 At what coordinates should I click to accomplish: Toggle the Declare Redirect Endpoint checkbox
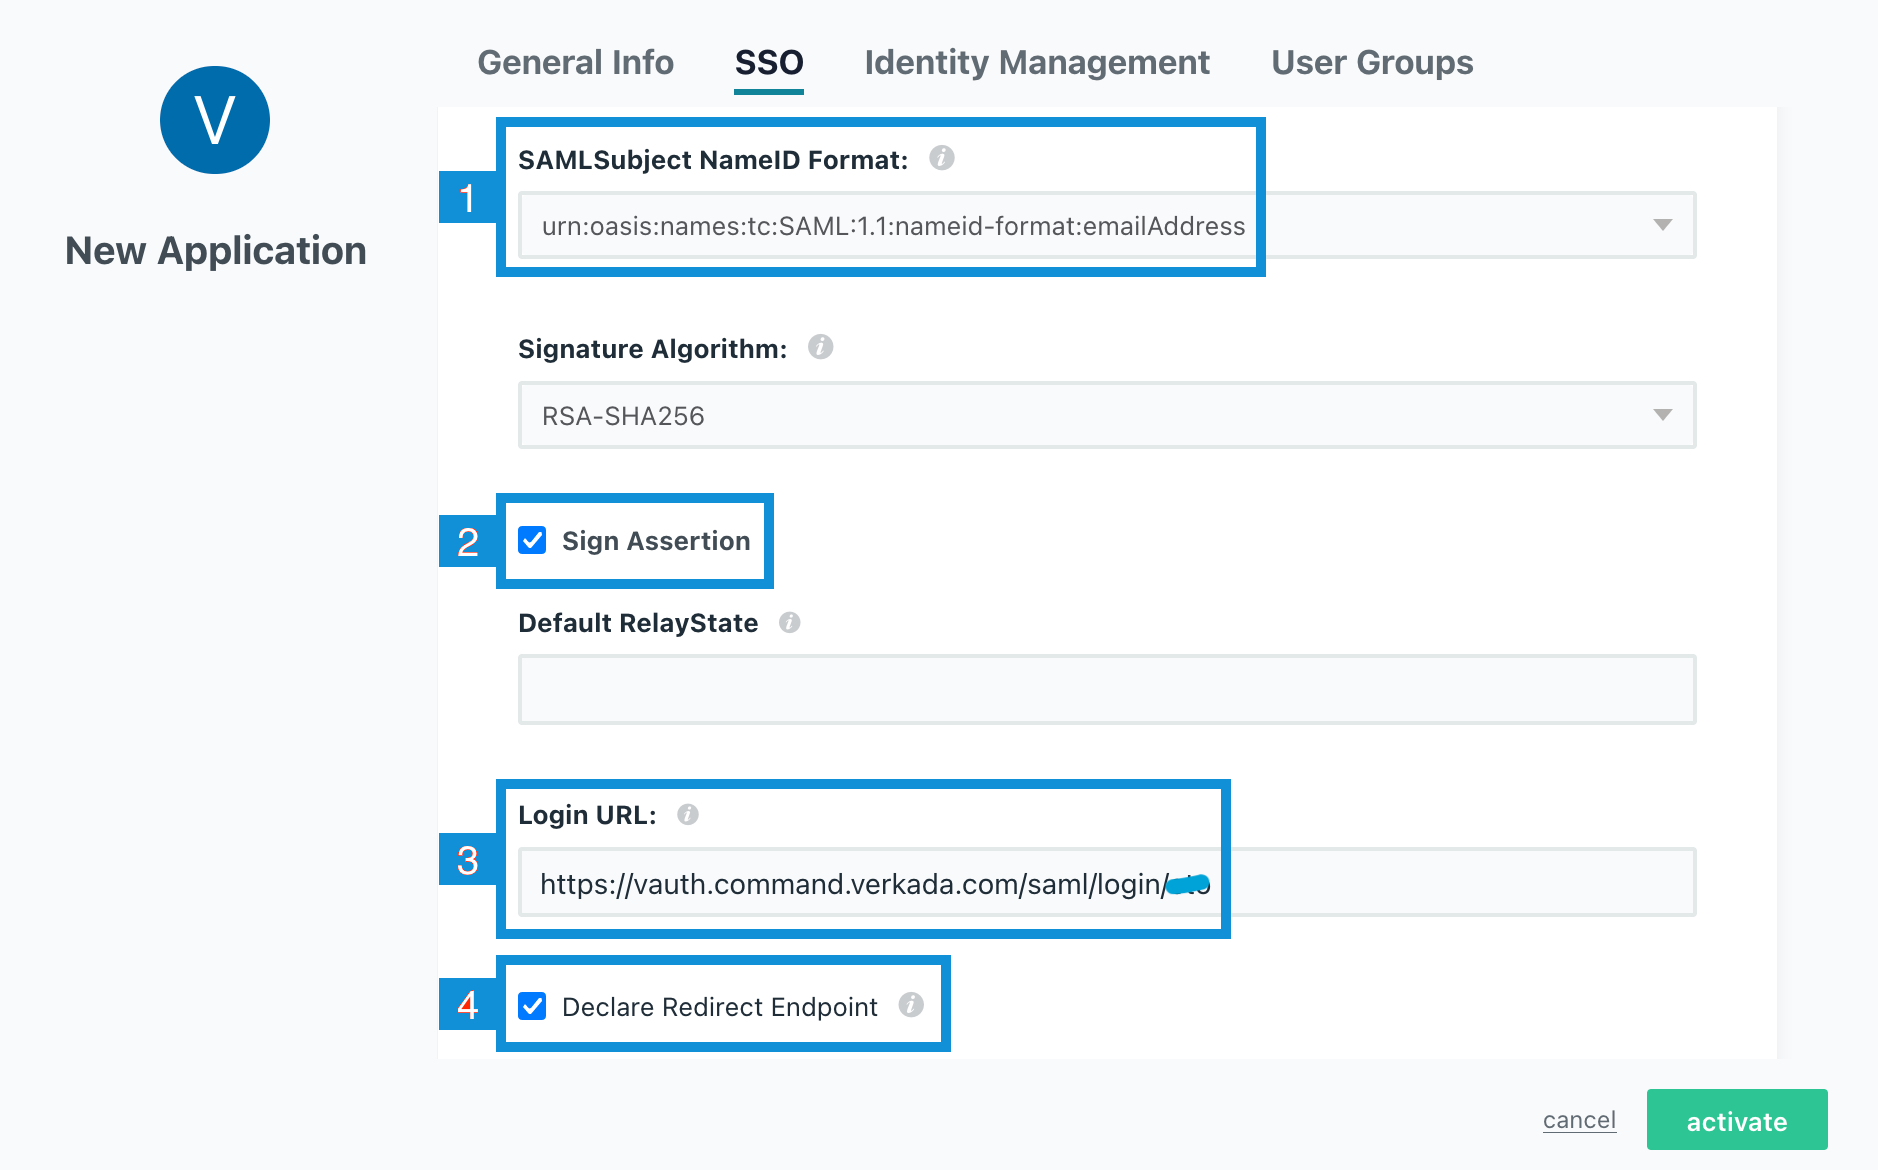[x=532, y=1006]
